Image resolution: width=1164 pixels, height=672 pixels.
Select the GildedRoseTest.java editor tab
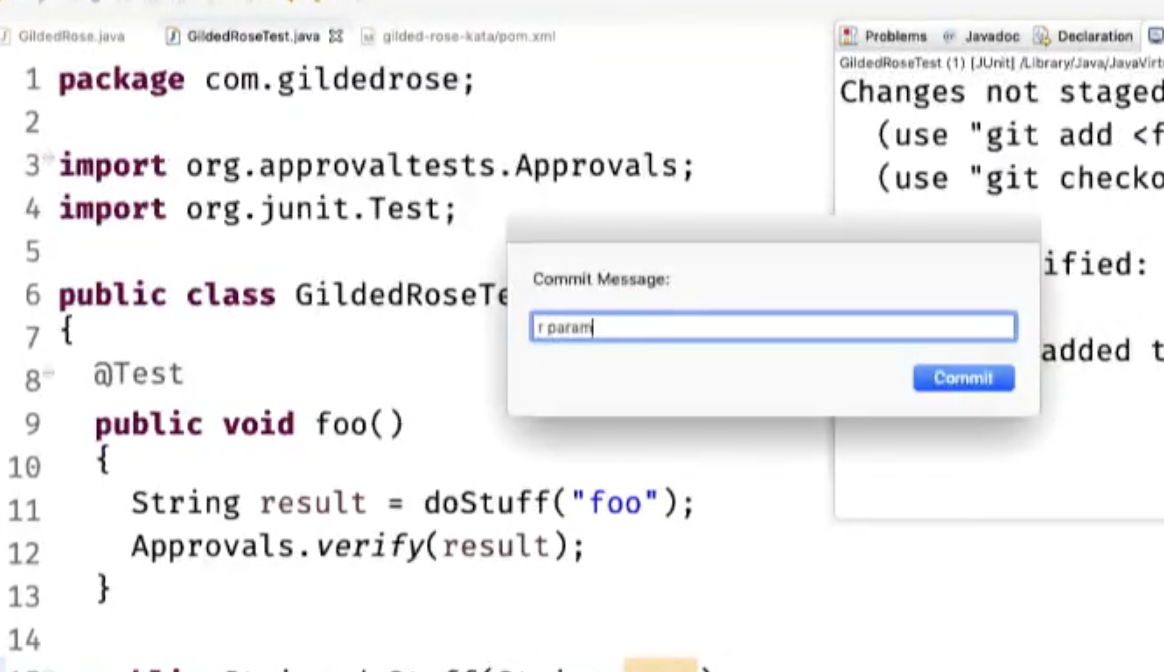click(x=253, y=36)
